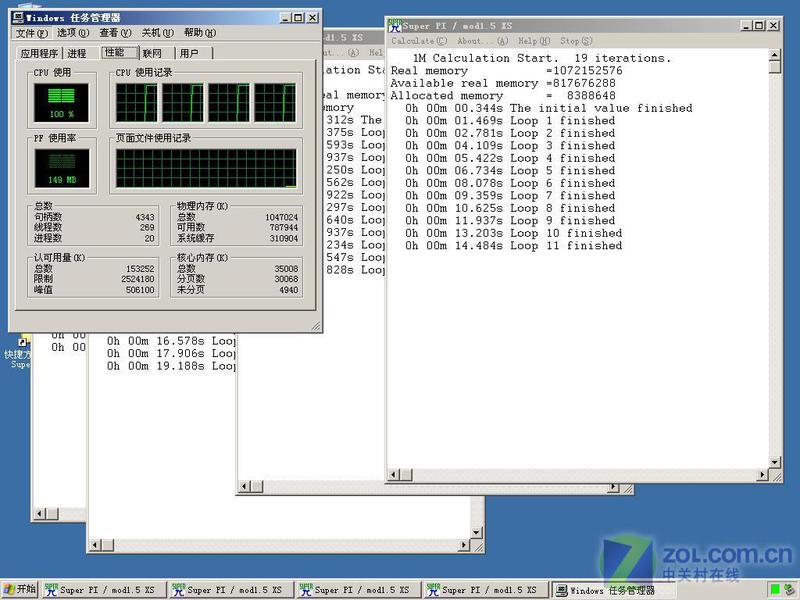Activate the second Super PI taskbar button
Viewport: 800px width, 600px height.
(231, 590)
